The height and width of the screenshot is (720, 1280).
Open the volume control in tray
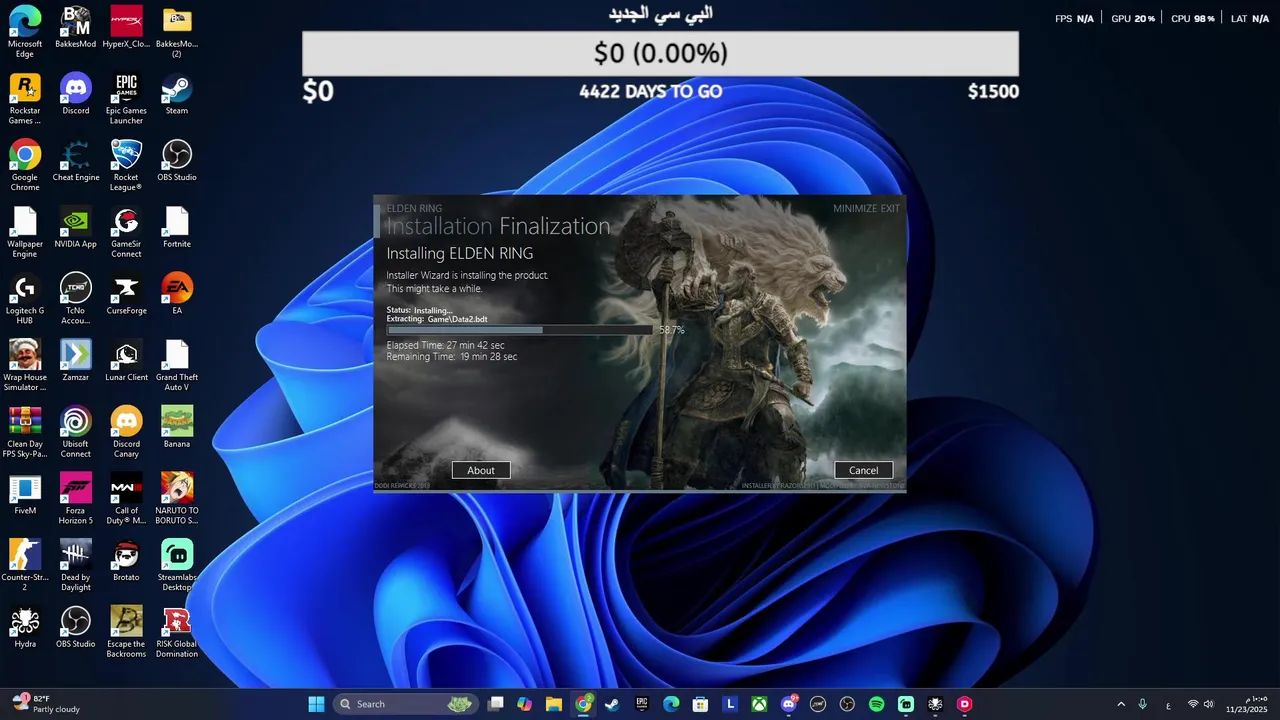(1209, 704)
